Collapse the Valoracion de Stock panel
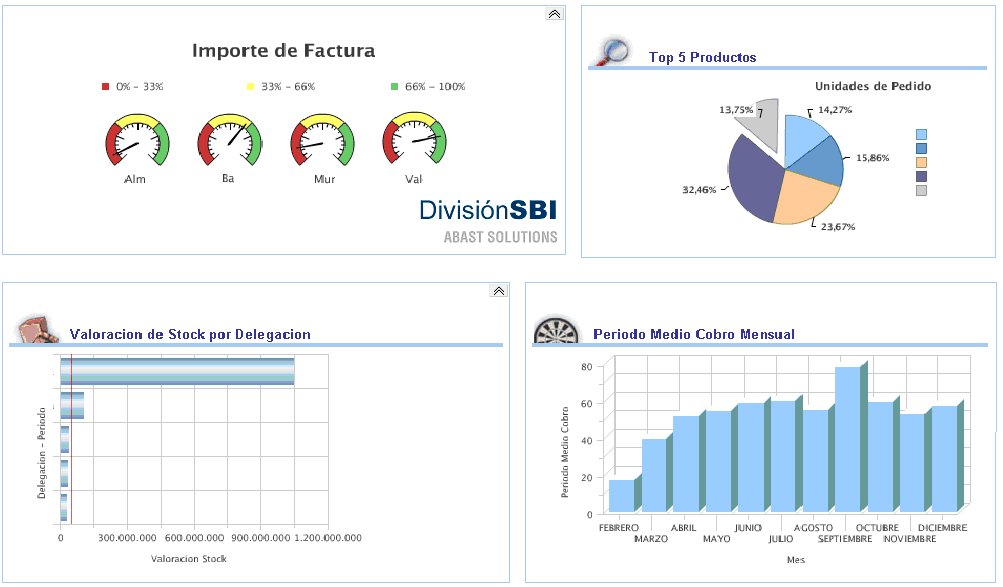 click(x=498, y=291)
